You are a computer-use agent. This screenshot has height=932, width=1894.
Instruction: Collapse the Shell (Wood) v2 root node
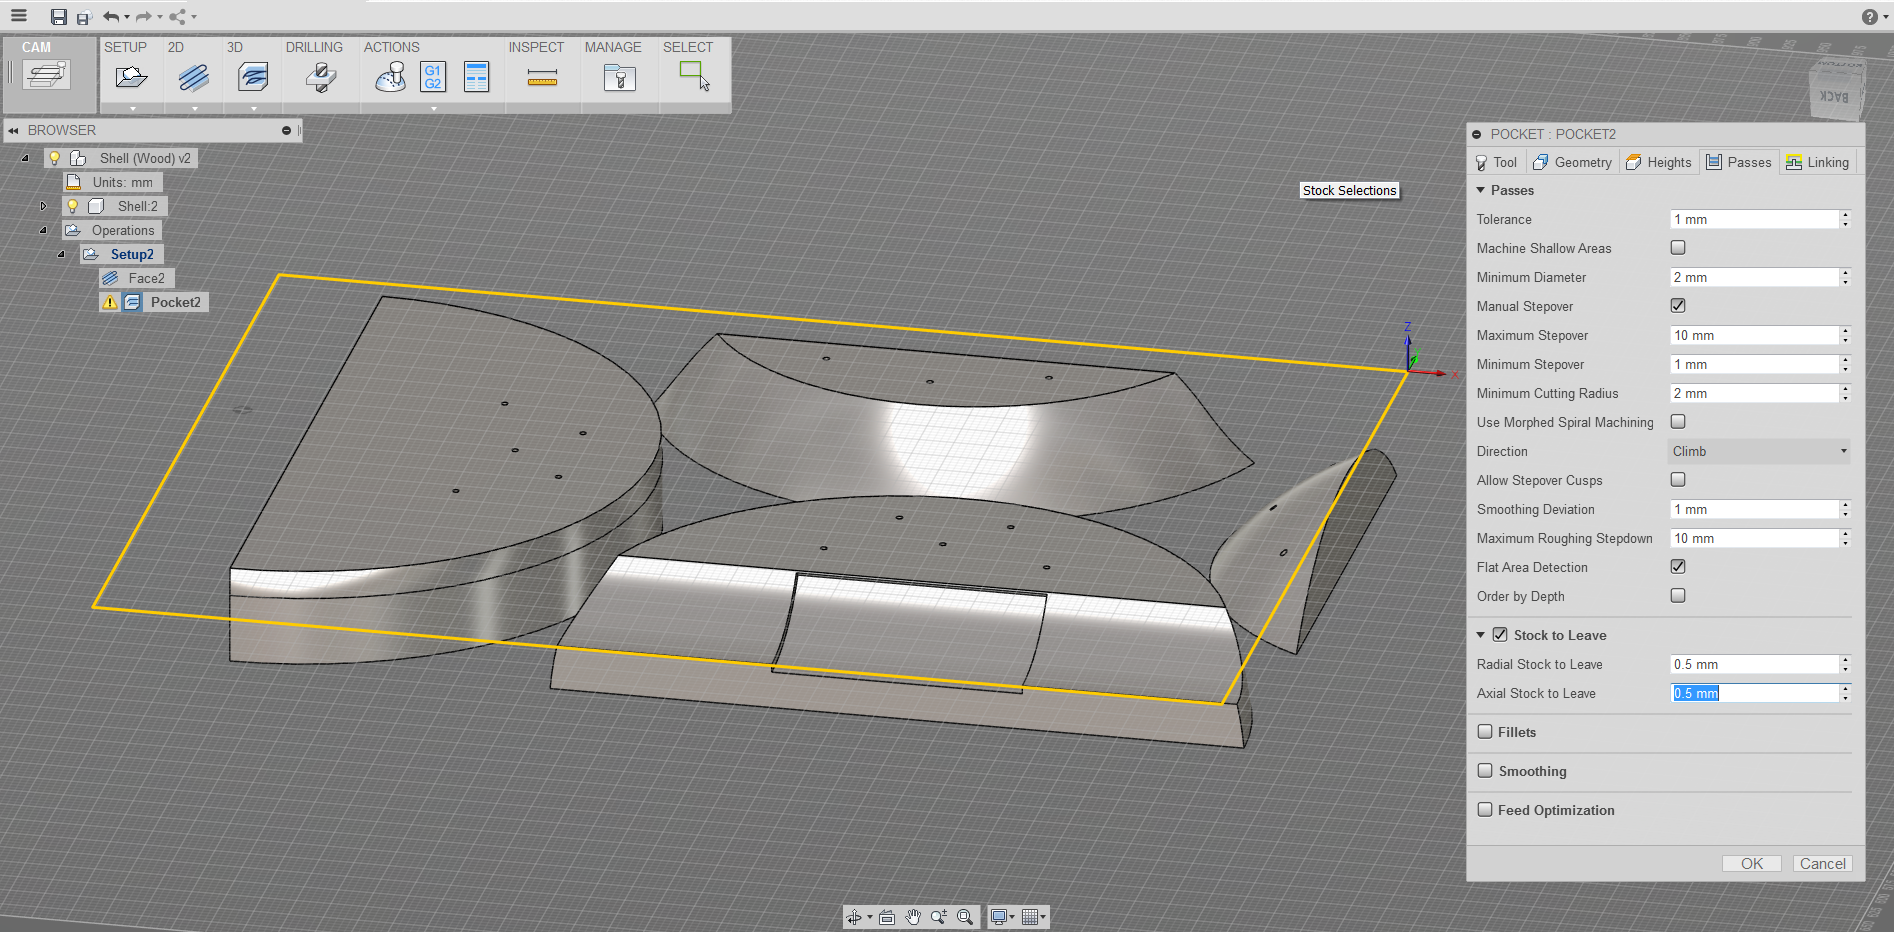click(25, 158)
